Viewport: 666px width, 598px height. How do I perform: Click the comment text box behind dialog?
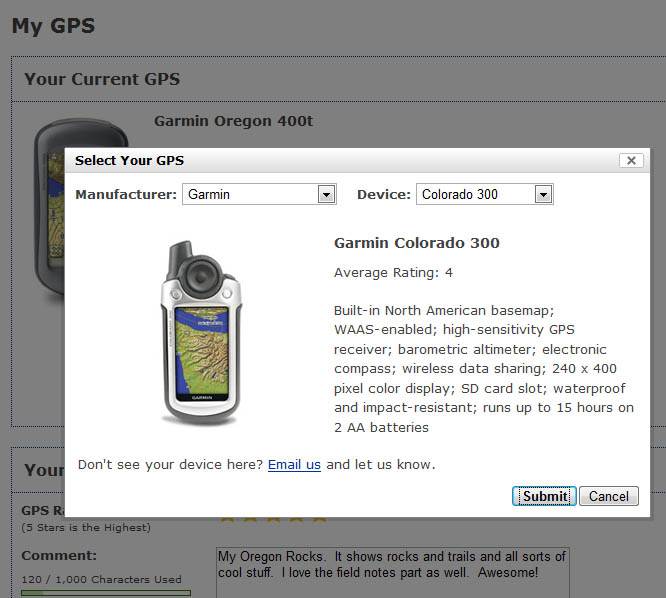392,573
